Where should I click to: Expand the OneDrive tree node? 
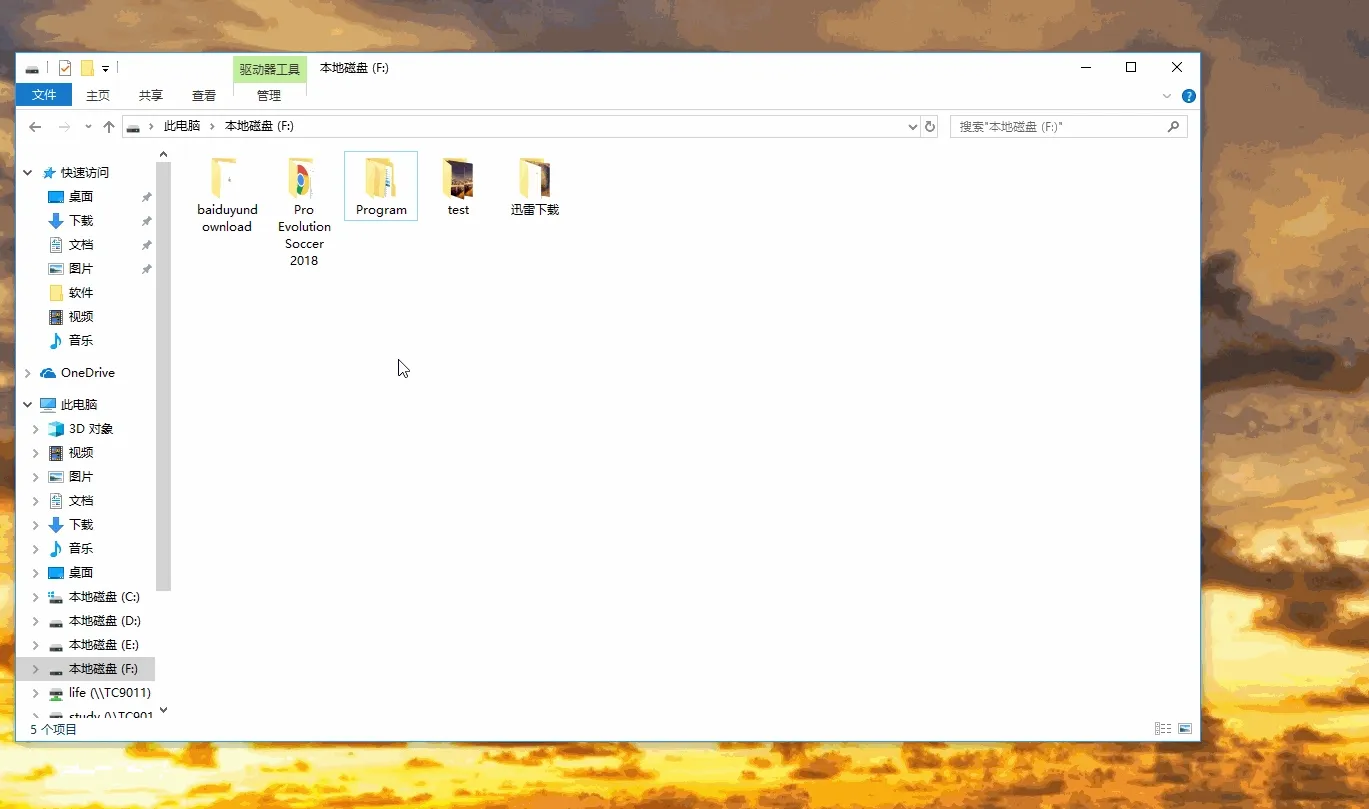click(x=27, y=372)
